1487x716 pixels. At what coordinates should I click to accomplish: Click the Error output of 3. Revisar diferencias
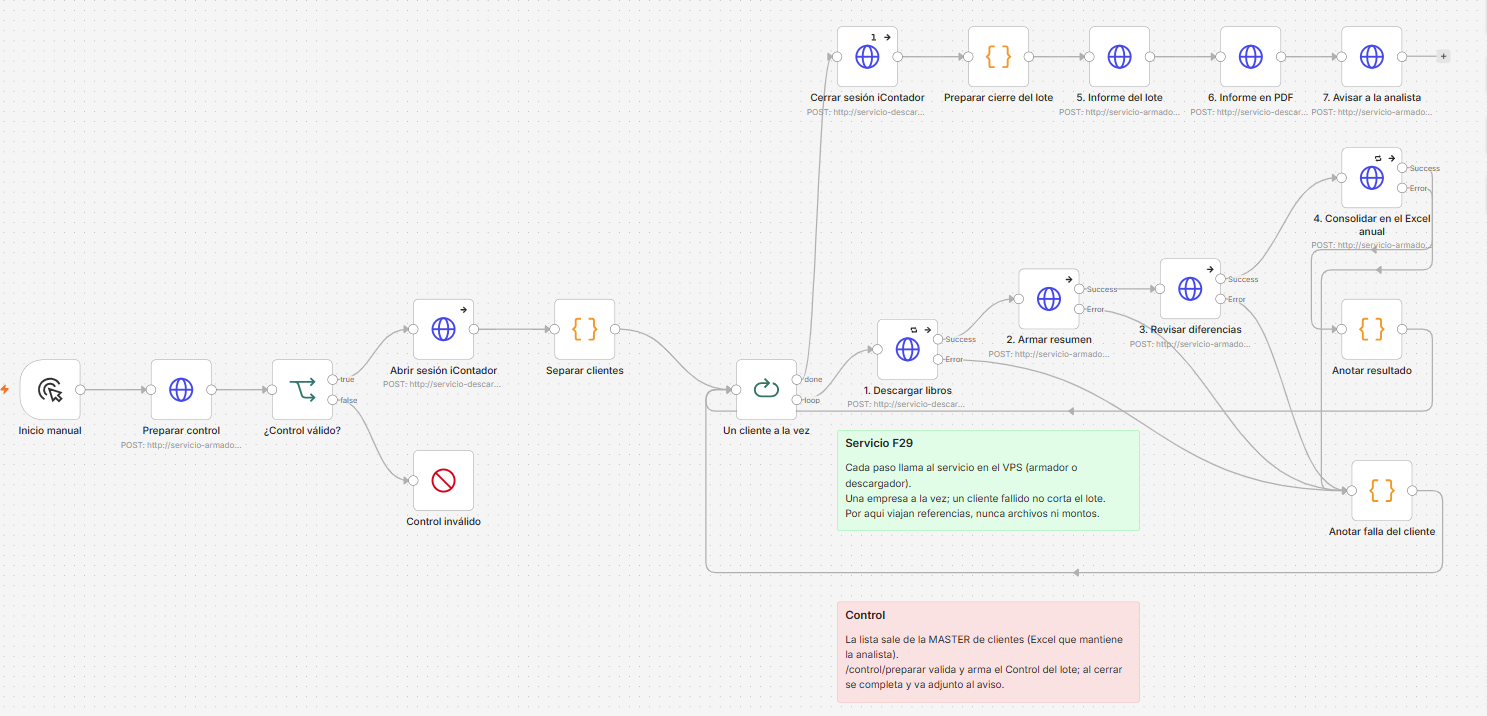pos(1220,299)
